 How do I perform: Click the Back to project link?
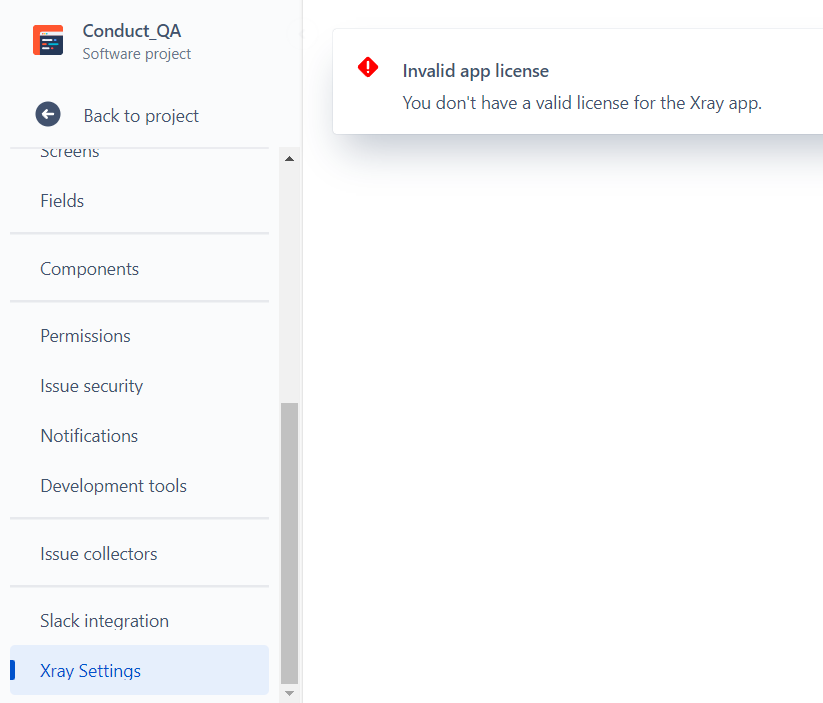pyautogui.click(x=140, y=114)
